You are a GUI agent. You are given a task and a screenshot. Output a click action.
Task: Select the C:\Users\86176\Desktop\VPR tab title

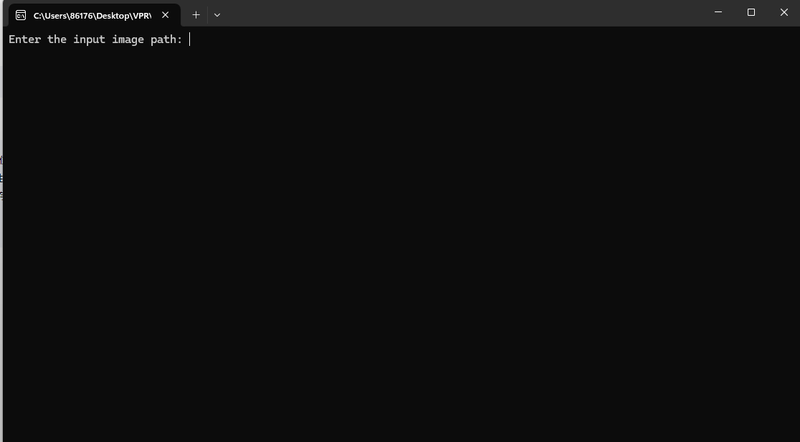pyautogui.click(x=92, y=16)
